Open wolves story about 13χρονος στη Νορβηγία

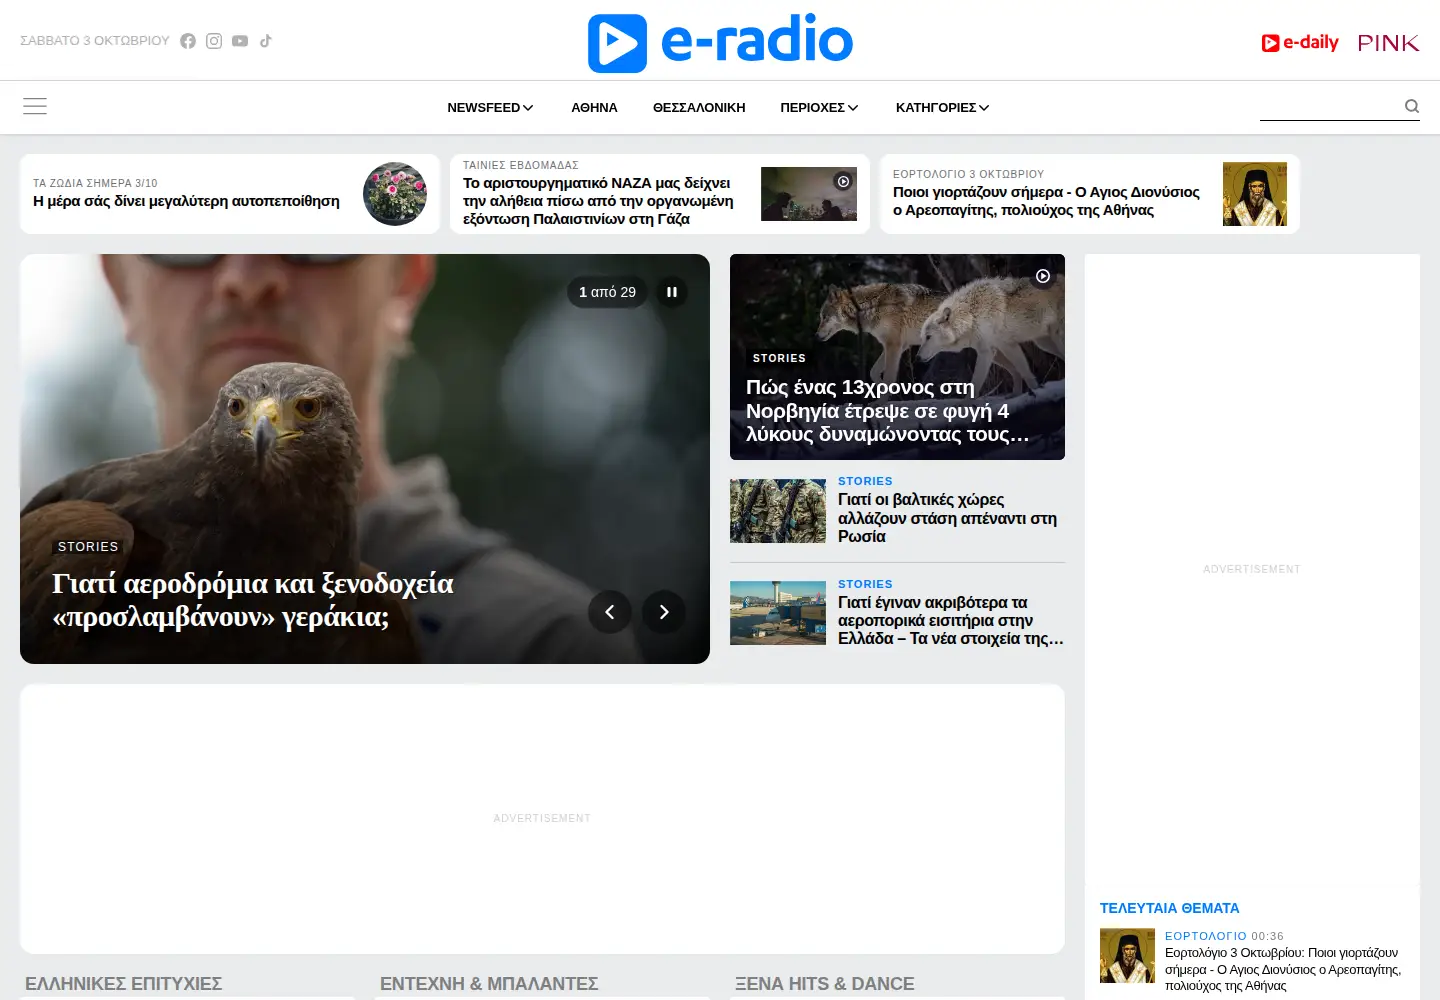coord(887,411)
